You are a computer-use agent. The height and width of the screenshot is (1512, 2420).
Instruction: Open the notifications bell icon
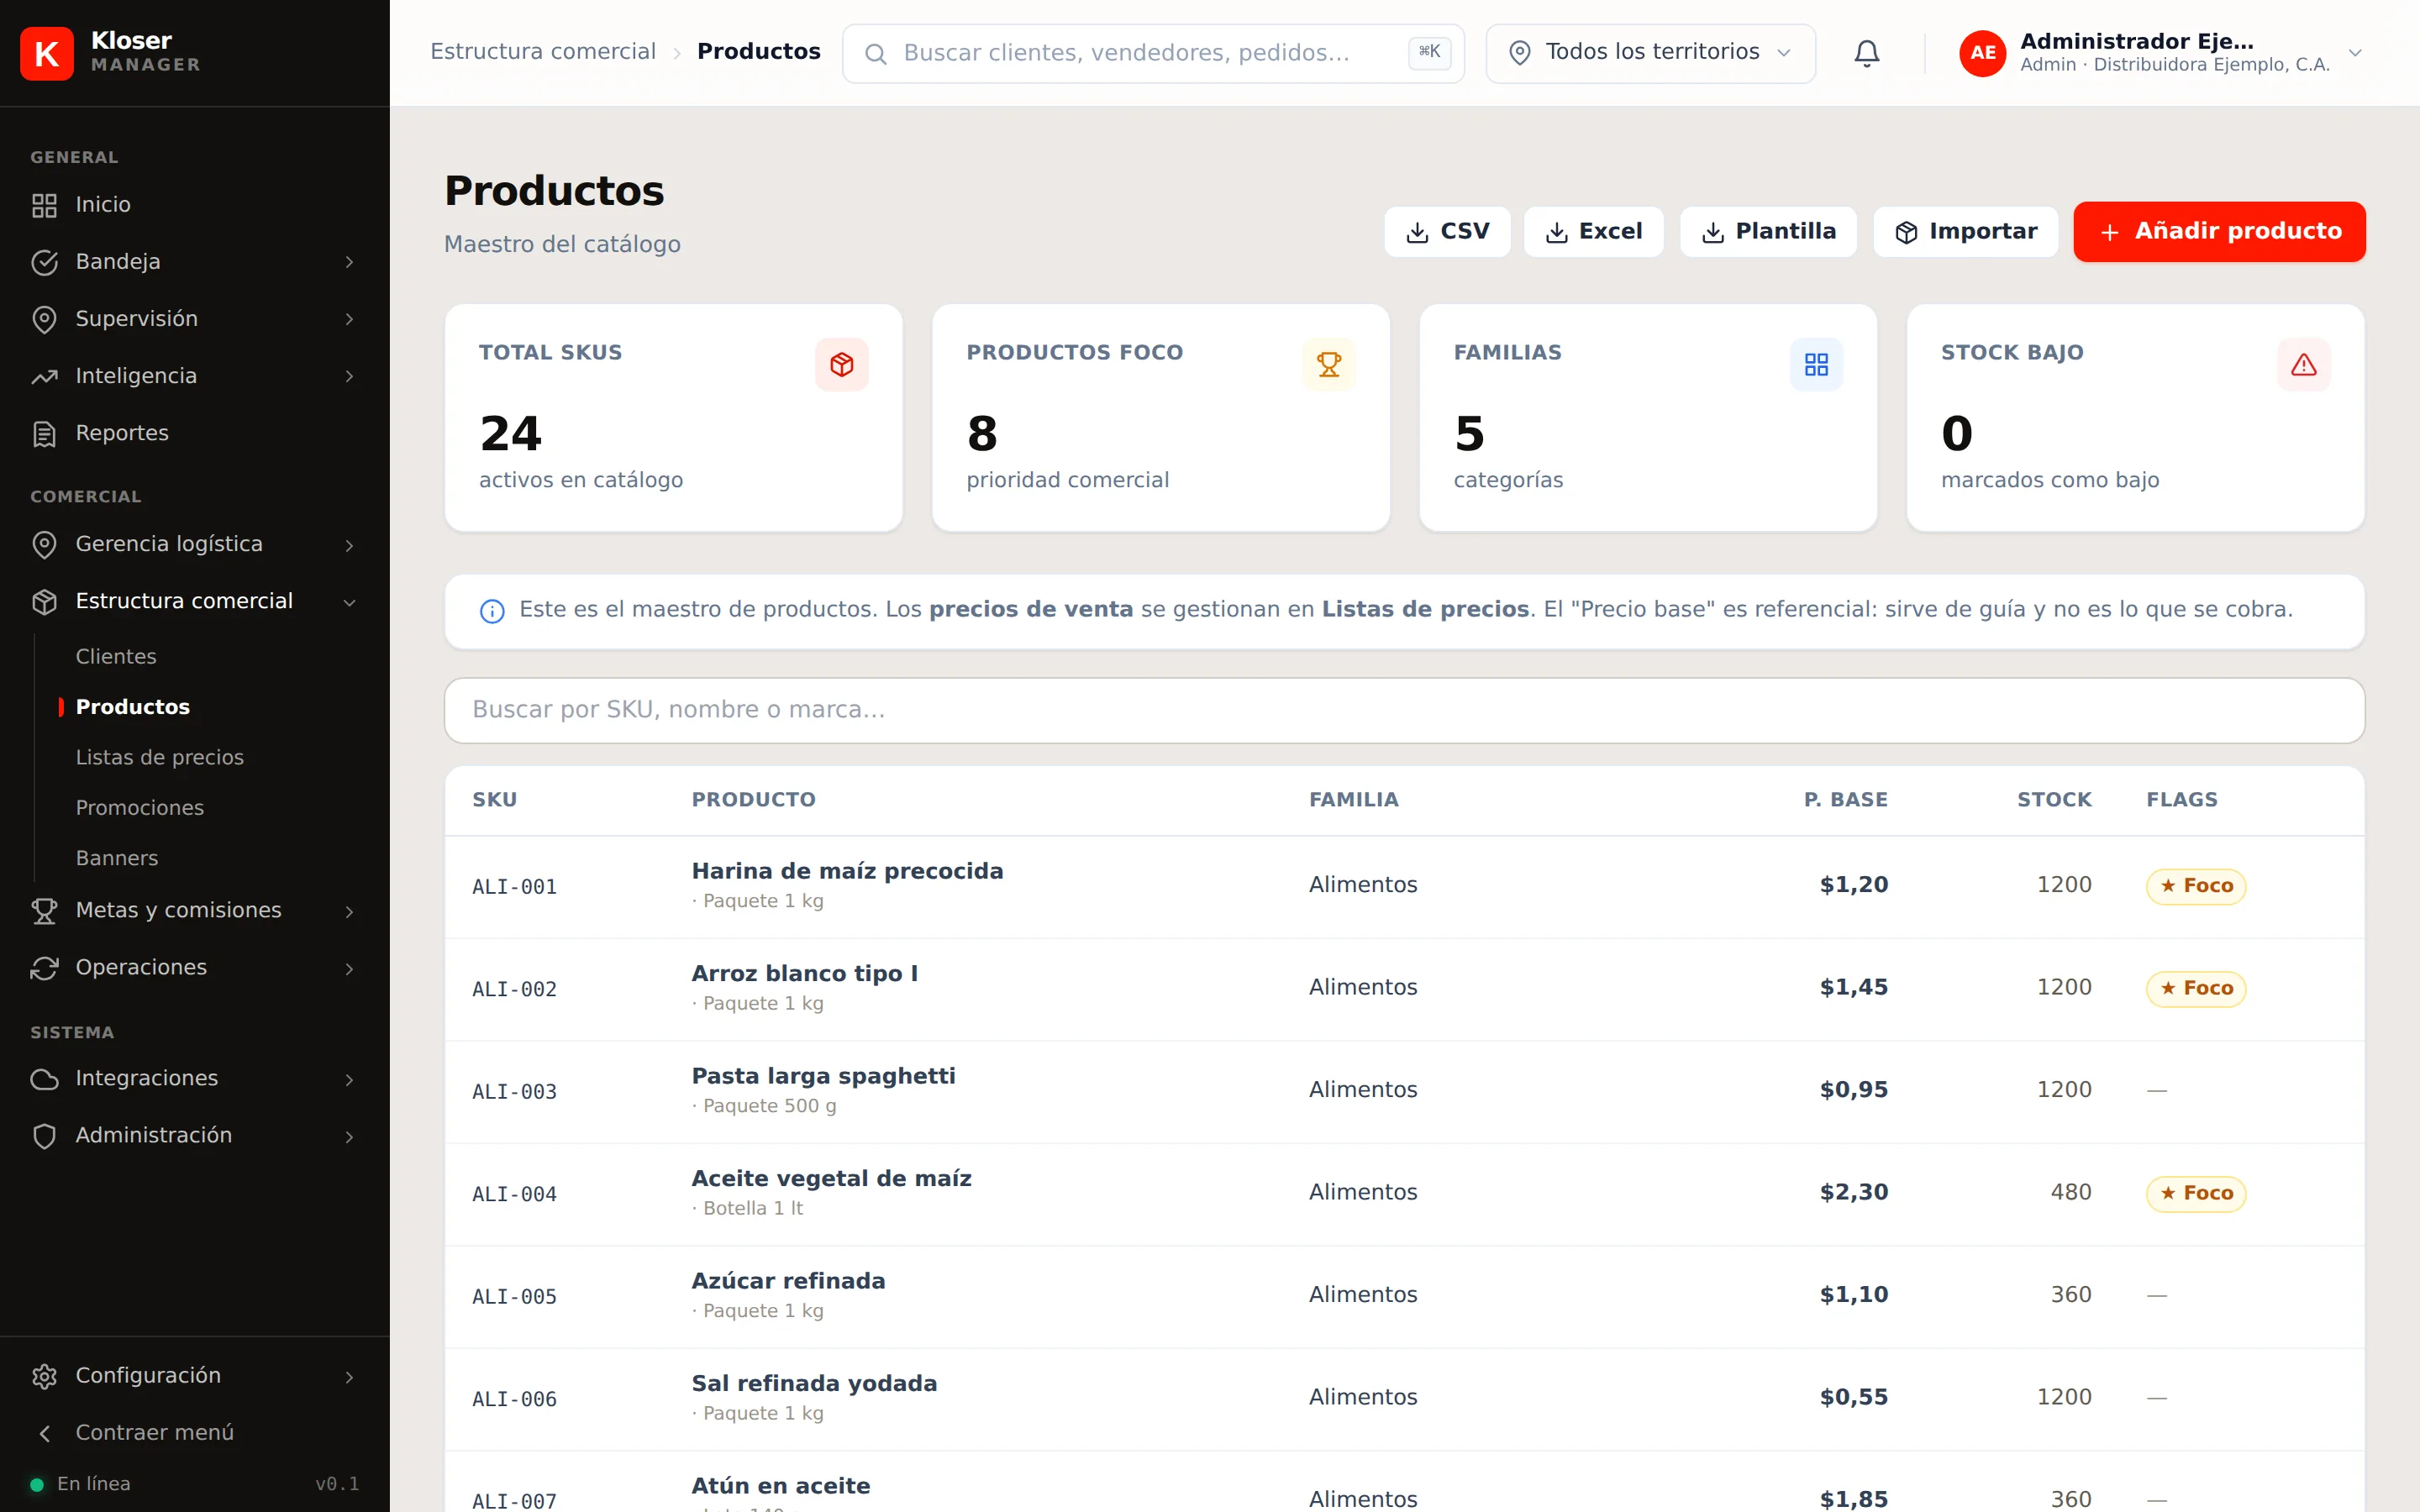1866,53
